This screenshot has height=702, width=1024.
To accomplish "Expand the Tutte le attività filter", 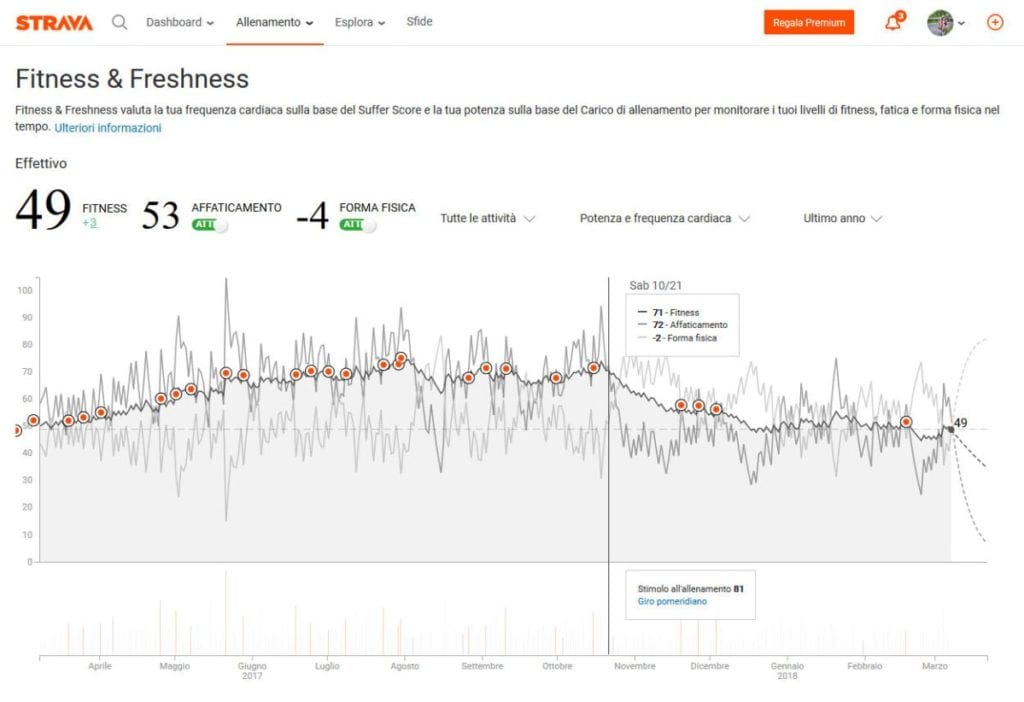I will tap(487, 218).
